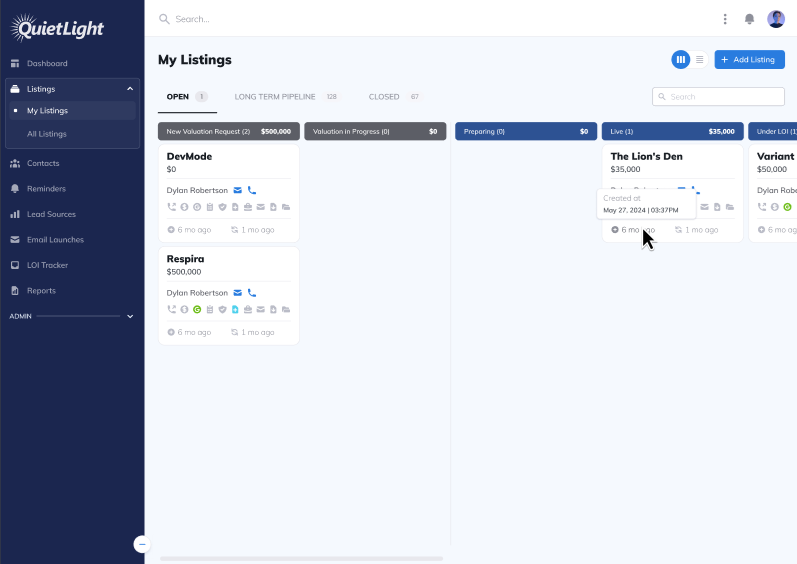This screenshot has height=564, width=797.
Task: Click the DevMode card phone icon
Action: 252,190
